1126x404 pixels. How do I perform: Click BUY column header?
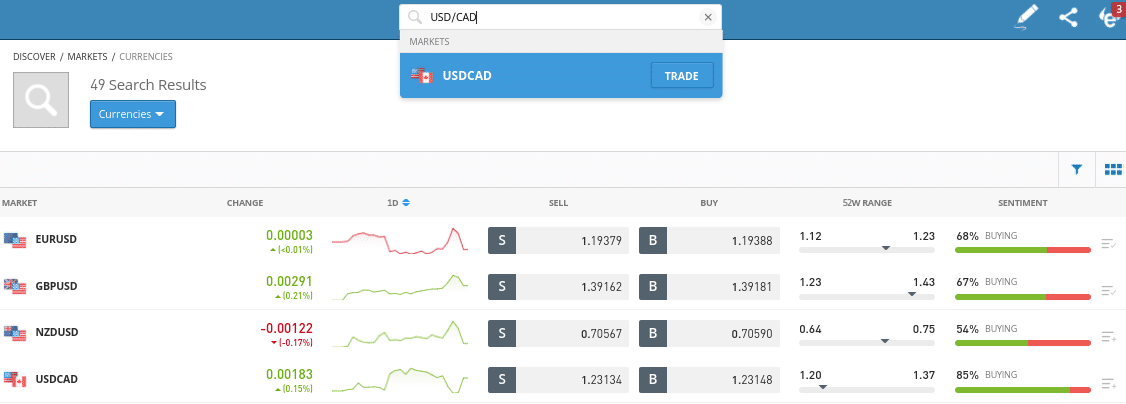(x=709, y=203)
